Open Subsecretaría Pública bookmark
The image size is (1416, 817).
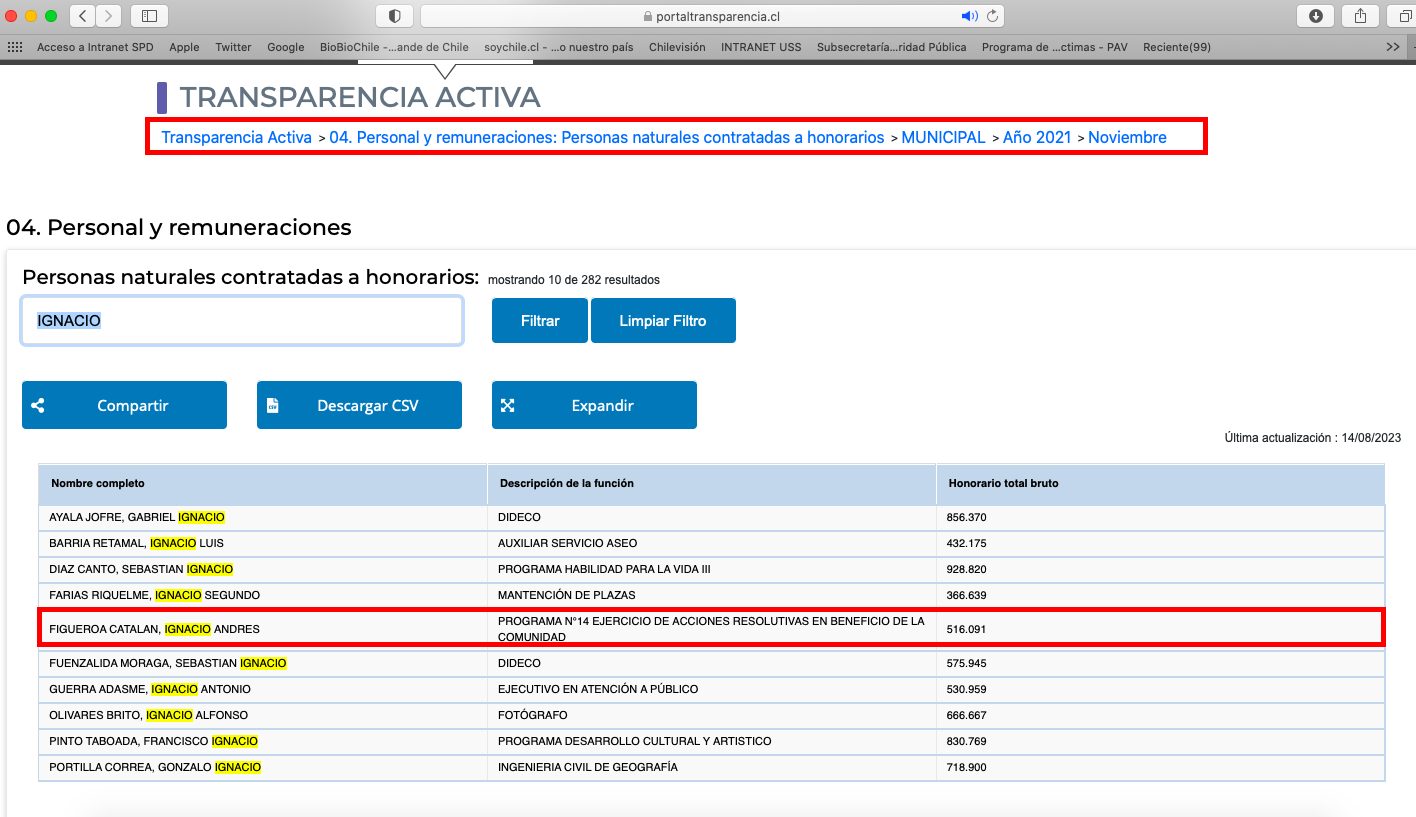tap(891, 47)
